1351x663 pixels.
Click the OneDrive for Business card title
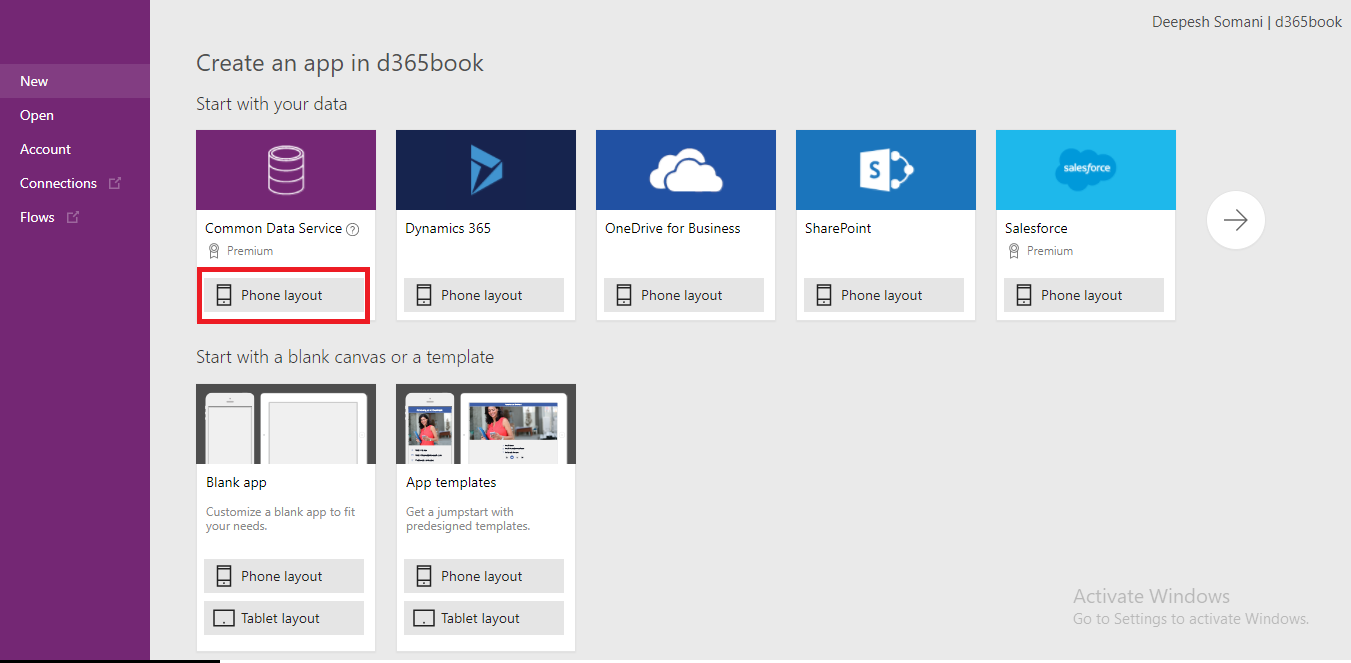pyautogui.click(x=673, y=228)
